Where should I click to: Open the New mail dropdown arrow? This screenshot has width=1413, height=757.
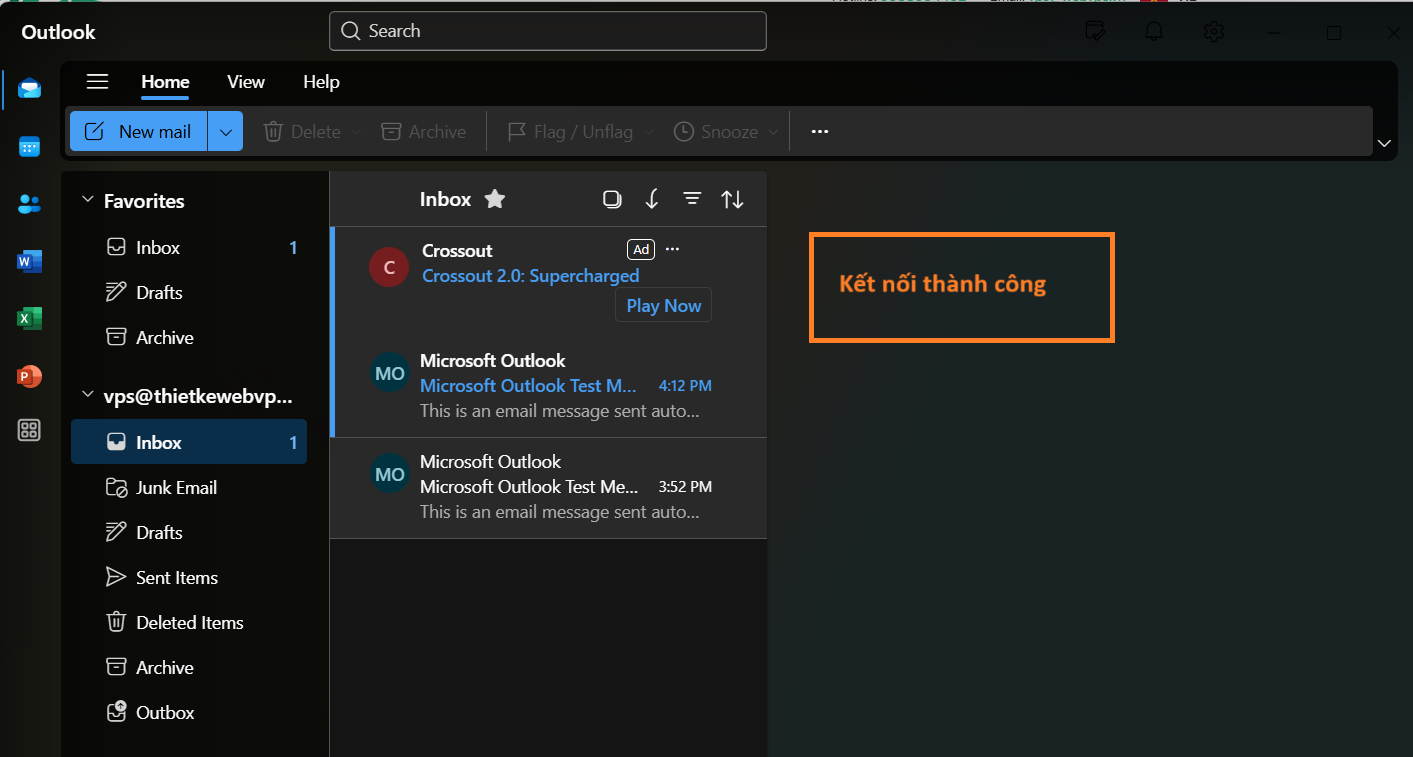(226, 131)
